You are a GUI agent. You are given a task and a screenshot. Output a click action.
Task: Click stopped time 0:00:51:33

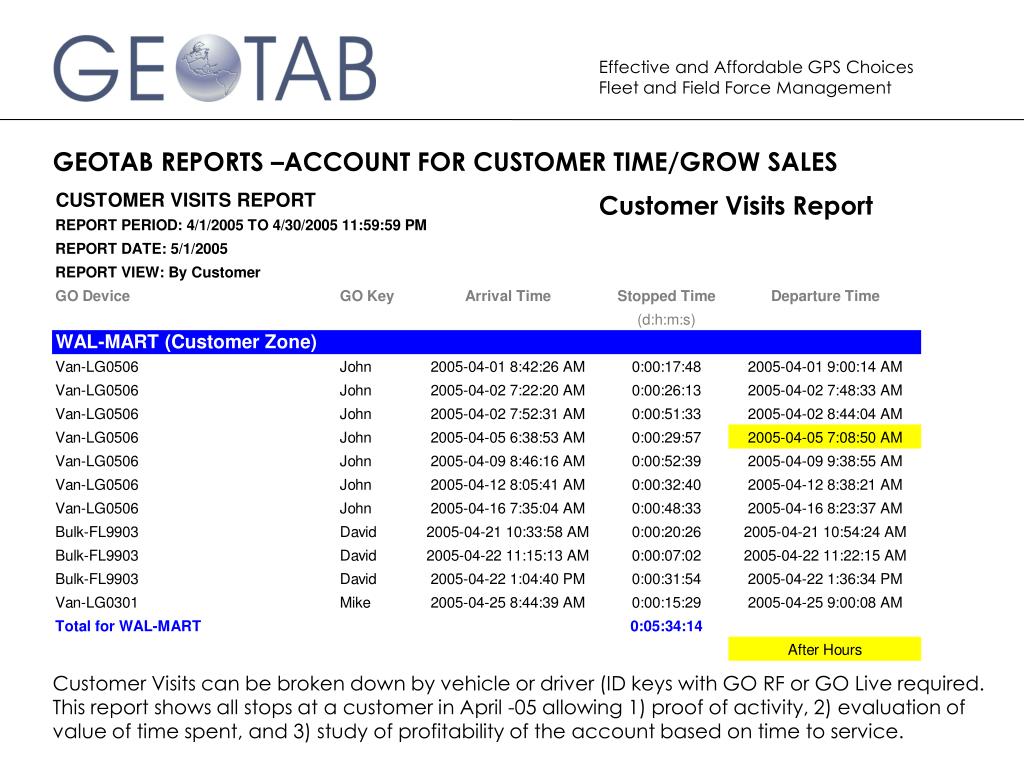(x=666, y=413)
